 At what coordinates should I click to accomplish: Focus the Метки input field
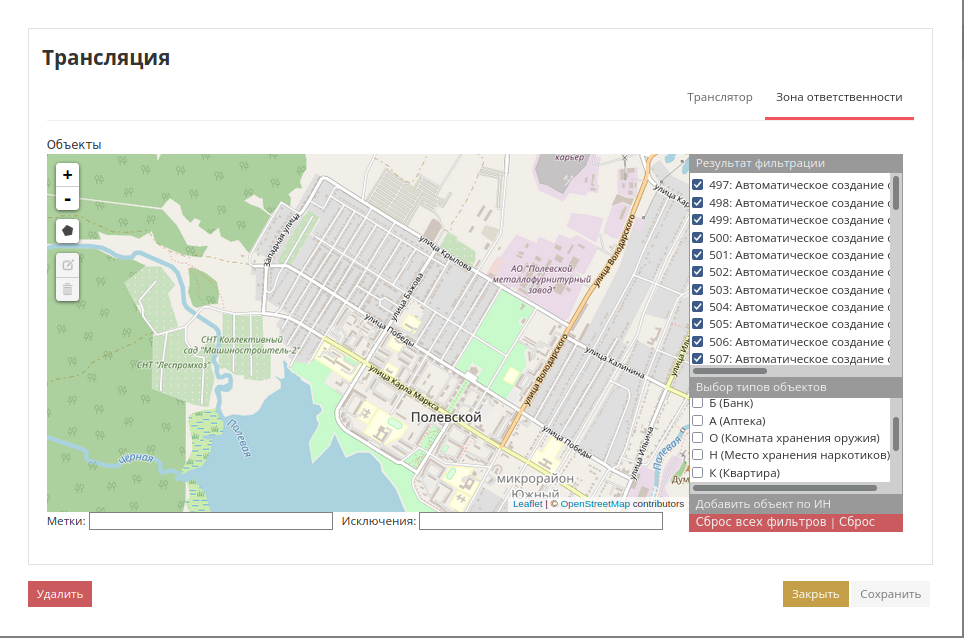(211, 521)
